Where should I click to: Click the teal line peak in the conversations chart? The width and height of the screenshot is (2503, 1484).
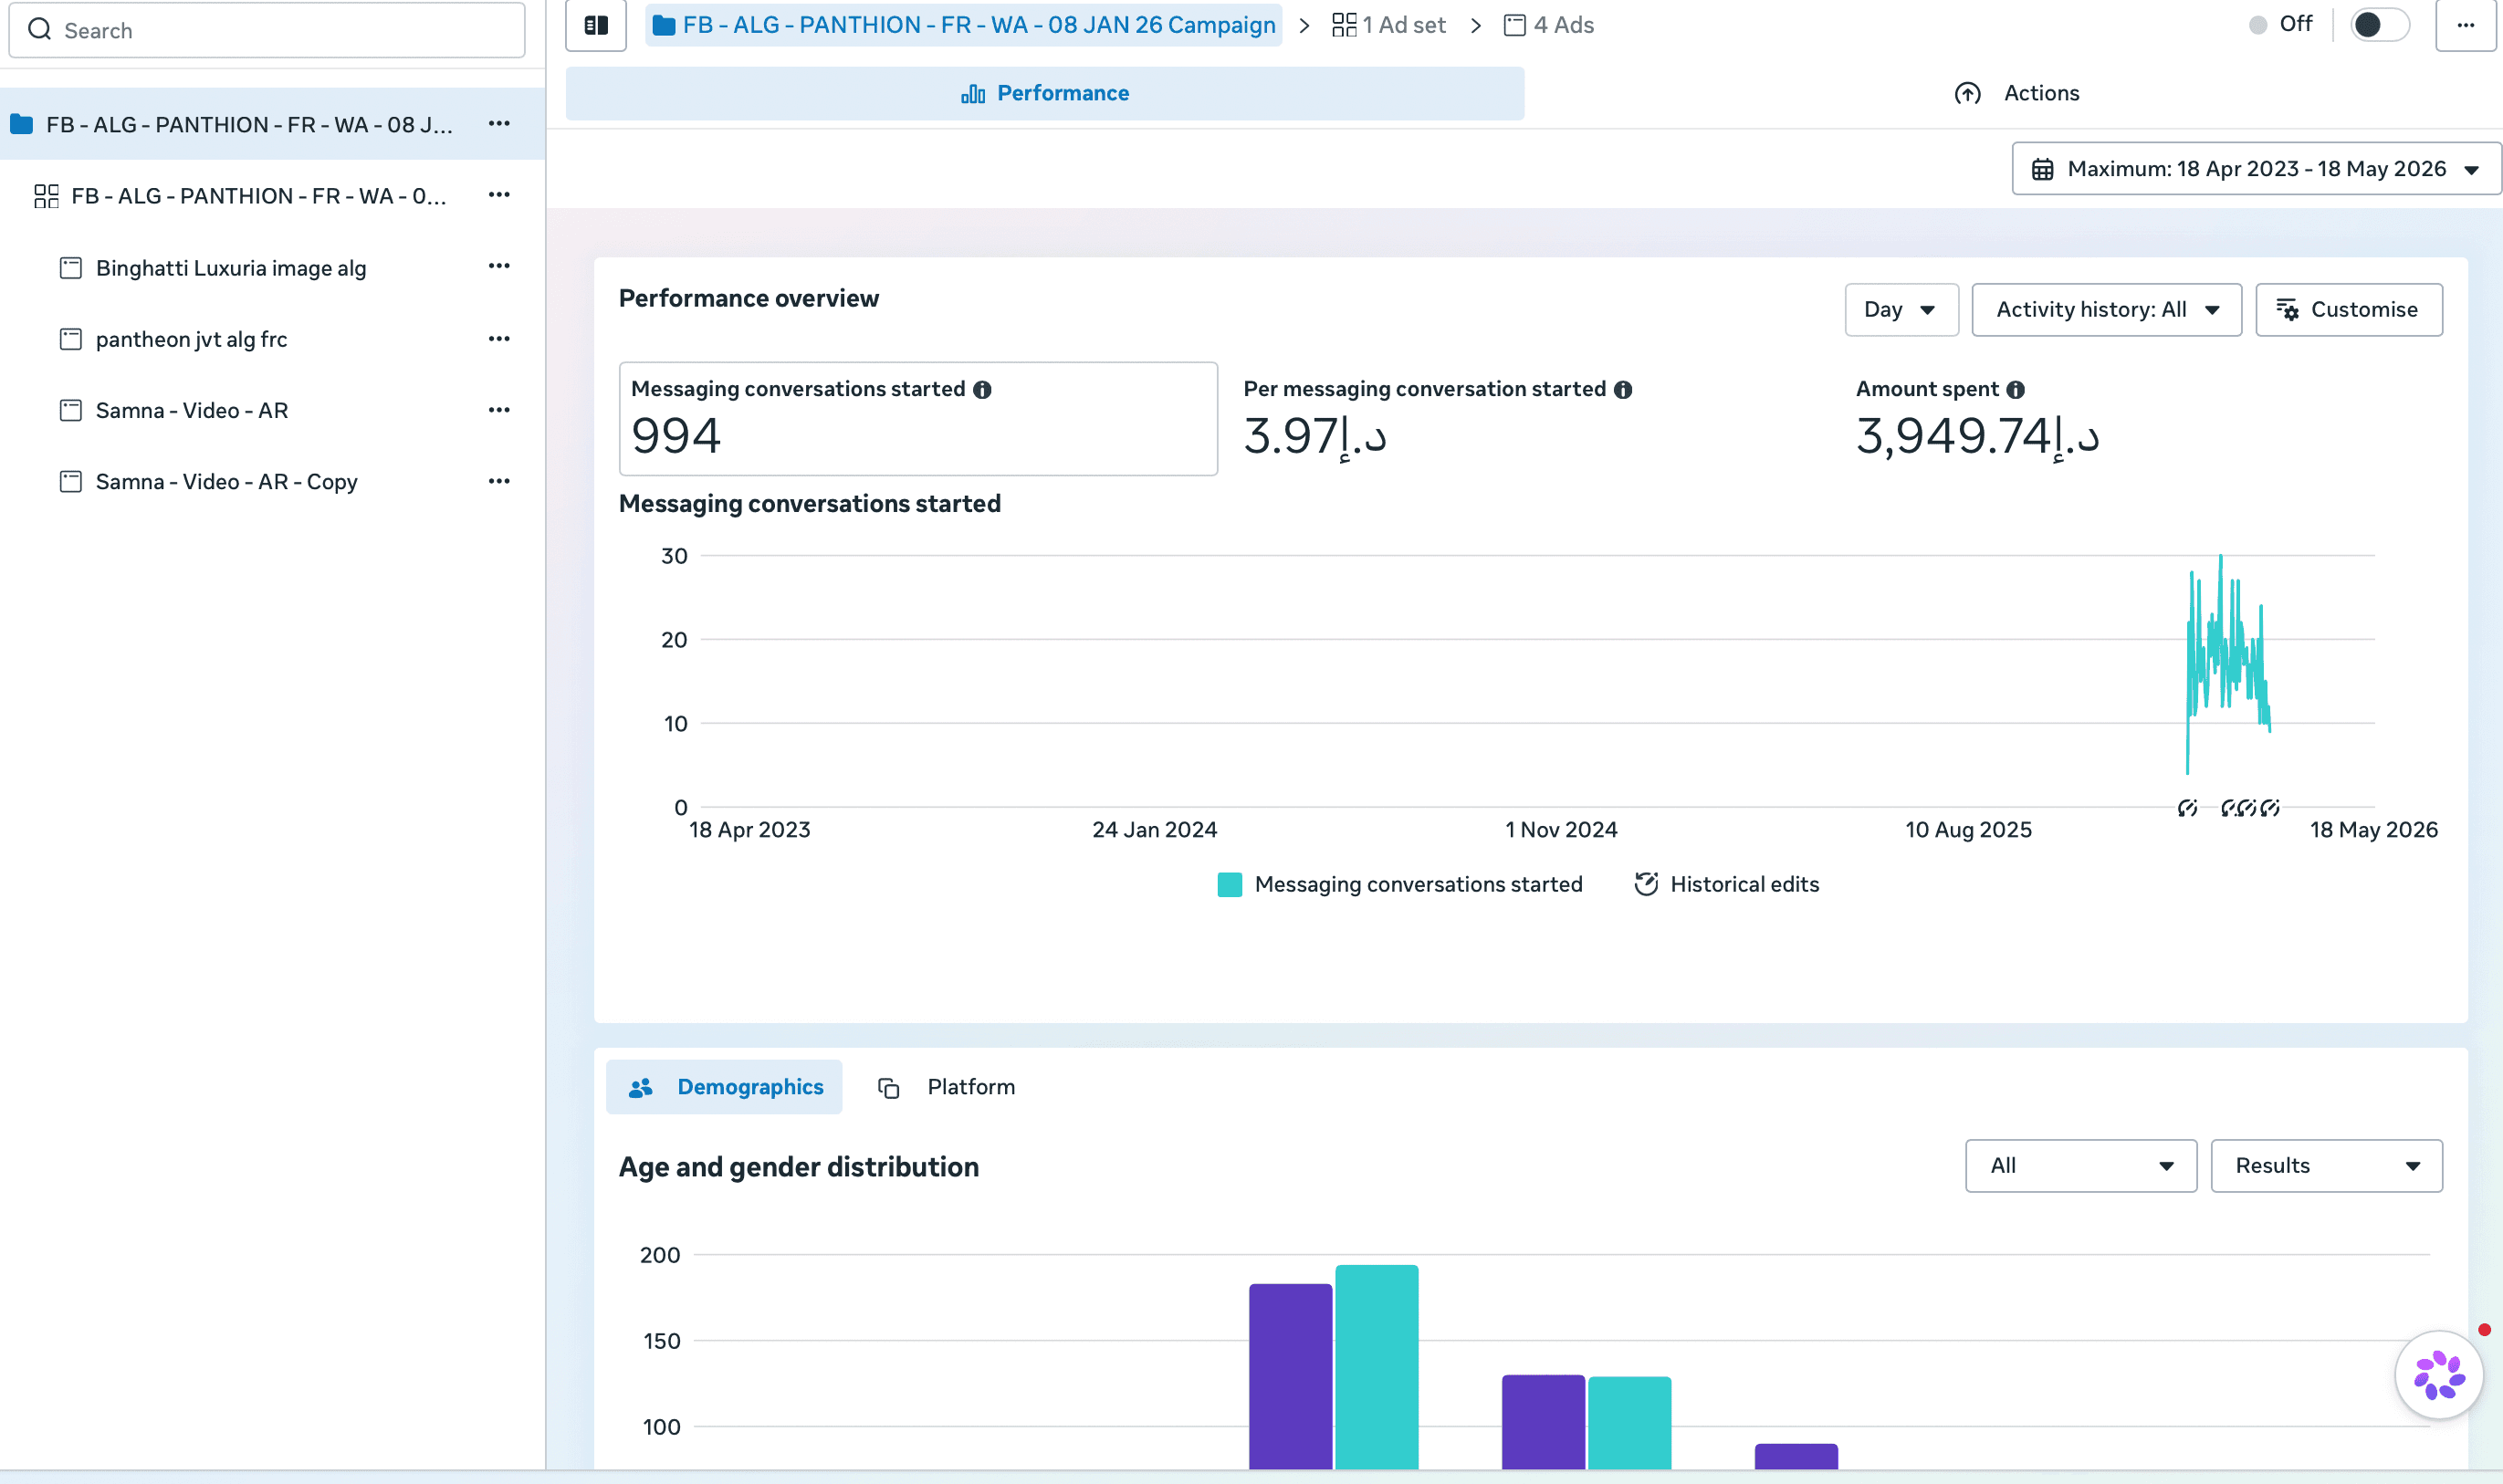[2221, 558]
